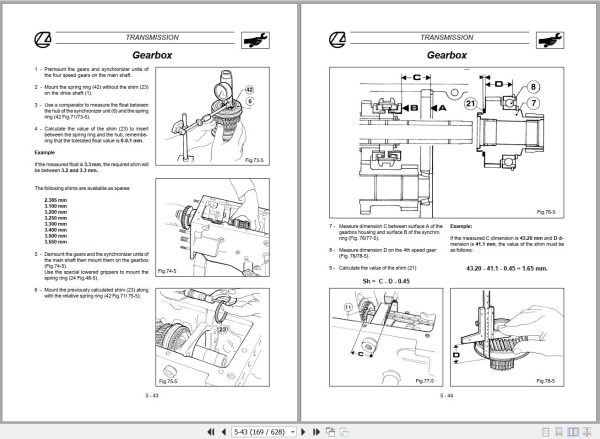600x439 pixels.
Task: Click 'The following shims are available as spares' line
Action: [x=82, y=188]
